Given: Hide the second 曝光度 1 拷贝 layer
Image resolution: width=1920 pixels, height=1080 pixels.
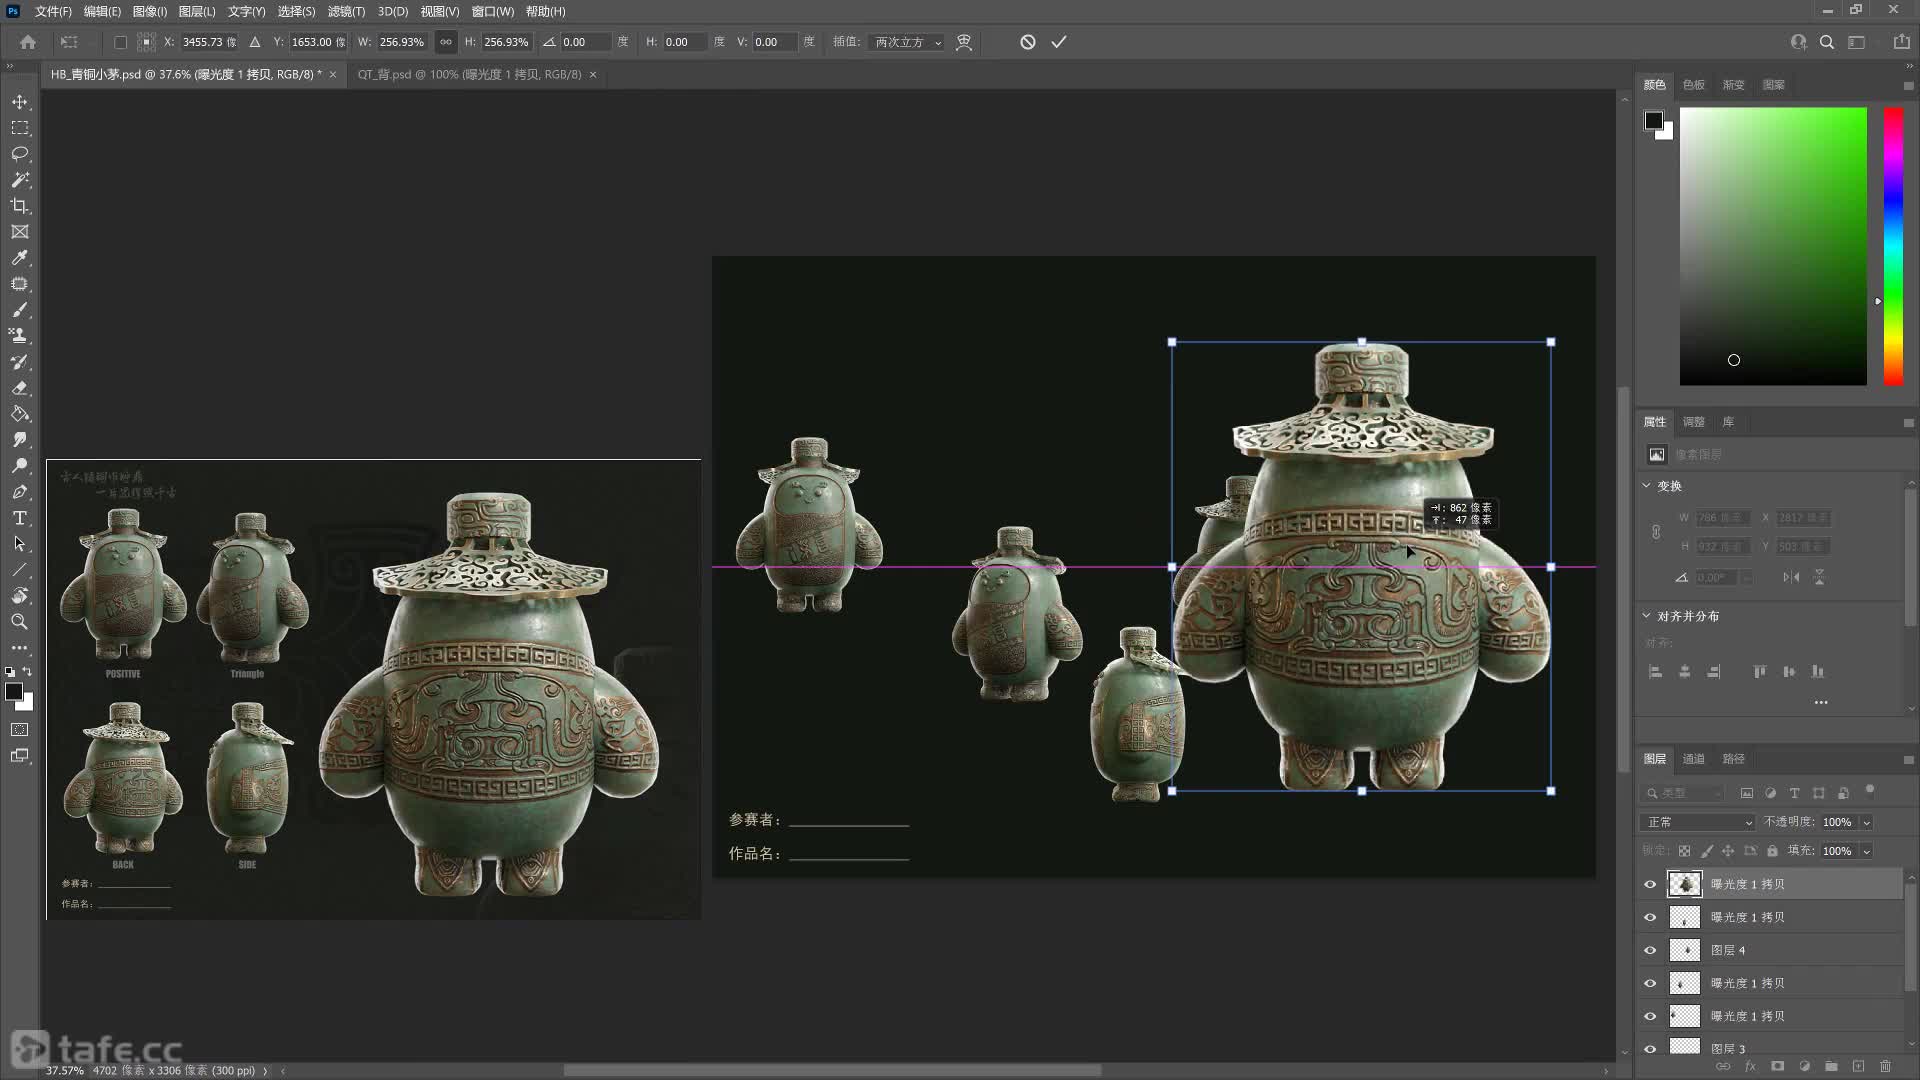Looking at the screenshot, I should 1650,917.
